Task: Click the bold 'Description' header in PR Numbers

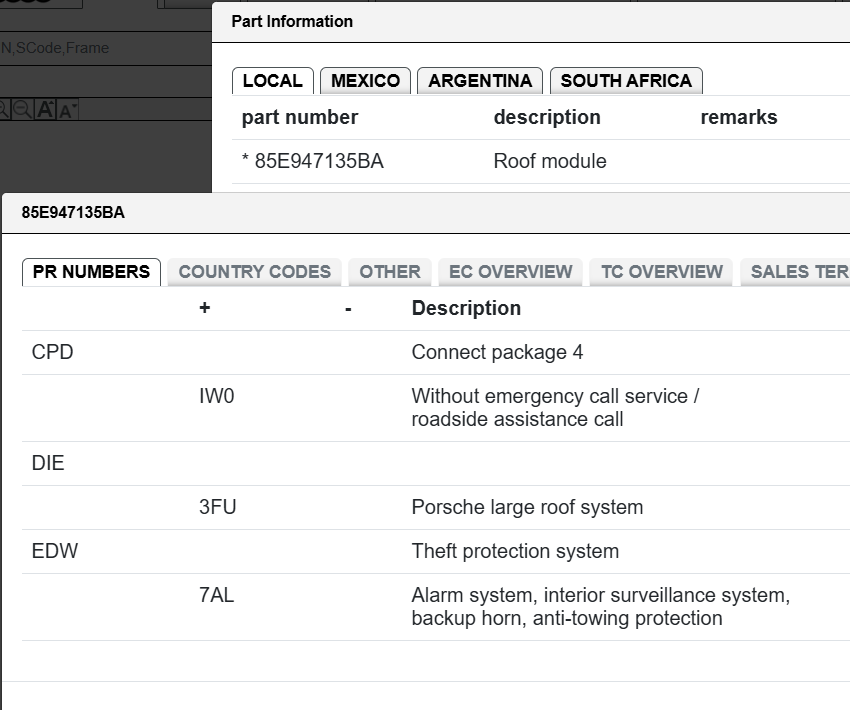Action: (466, 308)
